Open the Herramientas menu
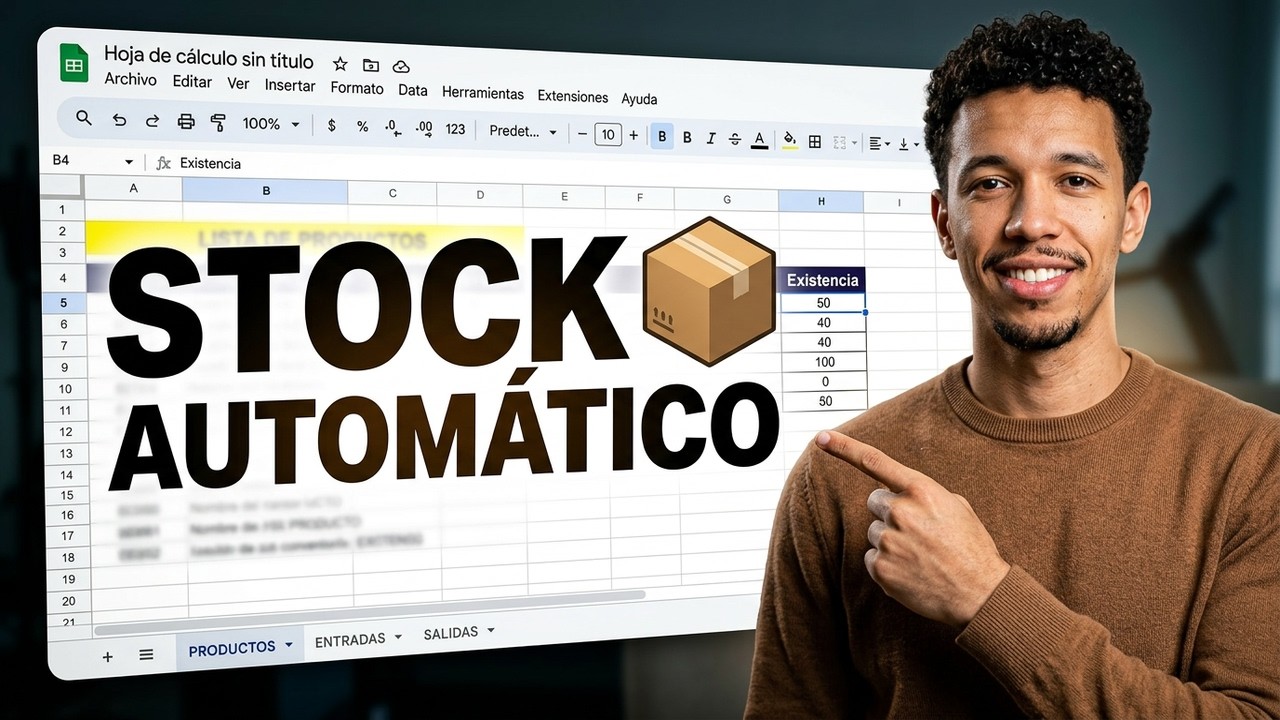 [483, 93]
